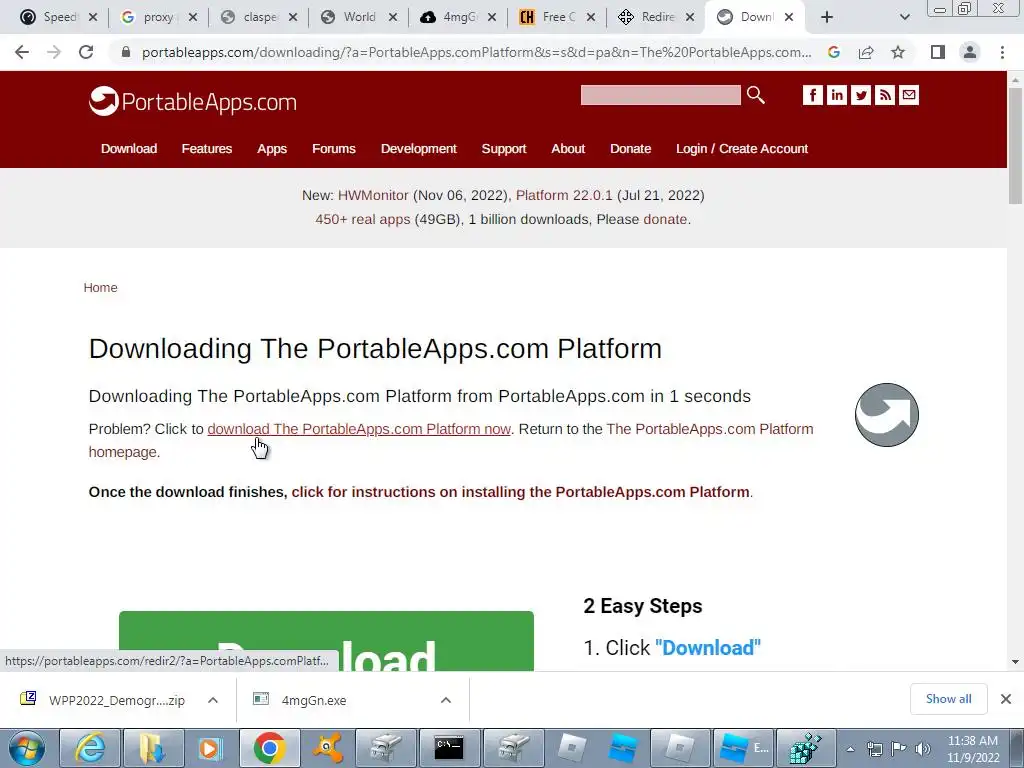Click the installing instructions link

520,492
